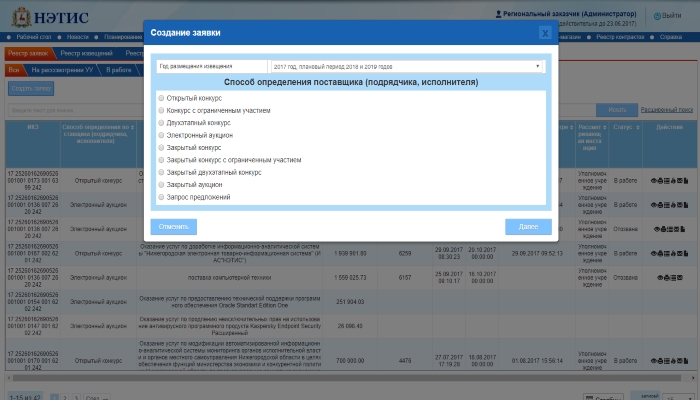700x400 pixels.
Task: View the application in row 0167 002 62 via eye icon
Action: pyautogui.click(x=654, y=254)
